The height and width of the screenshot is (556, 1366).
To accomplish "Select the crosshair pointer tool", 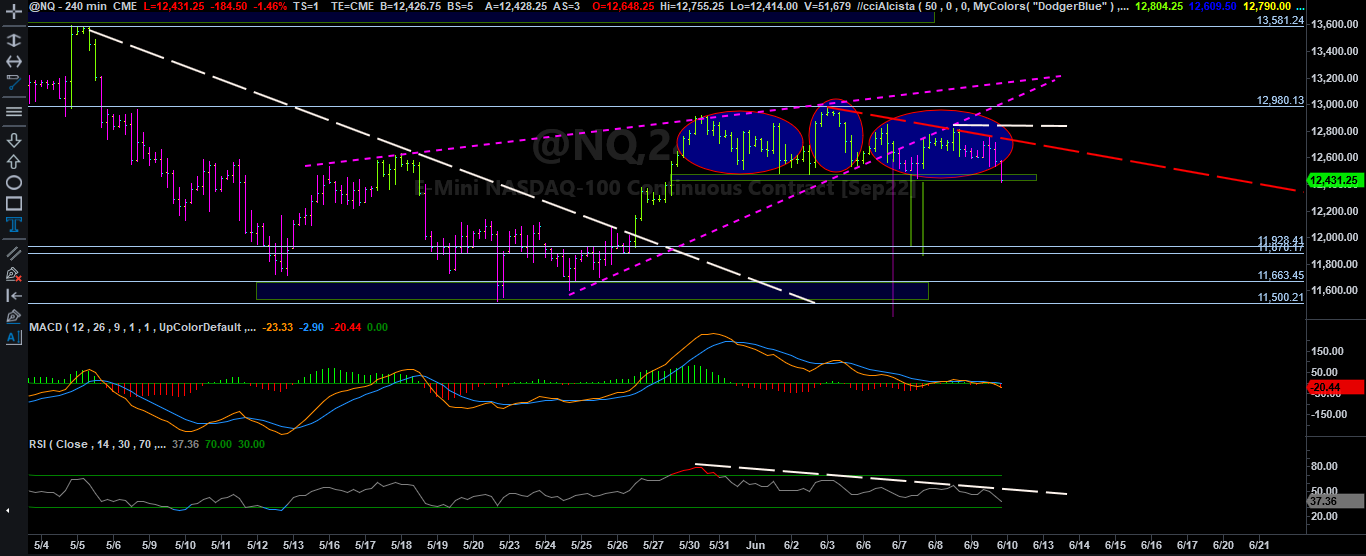I will 14,13.
